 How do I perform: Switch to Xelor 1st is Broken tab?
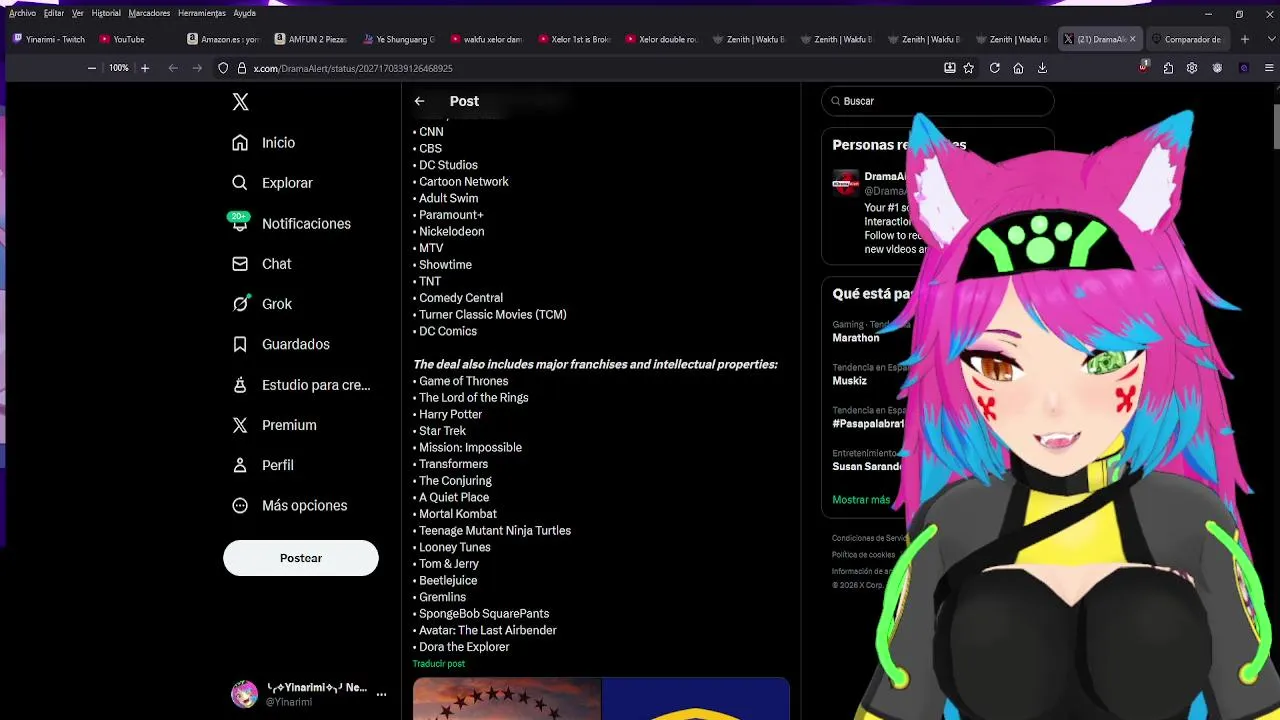coord(576,39)
